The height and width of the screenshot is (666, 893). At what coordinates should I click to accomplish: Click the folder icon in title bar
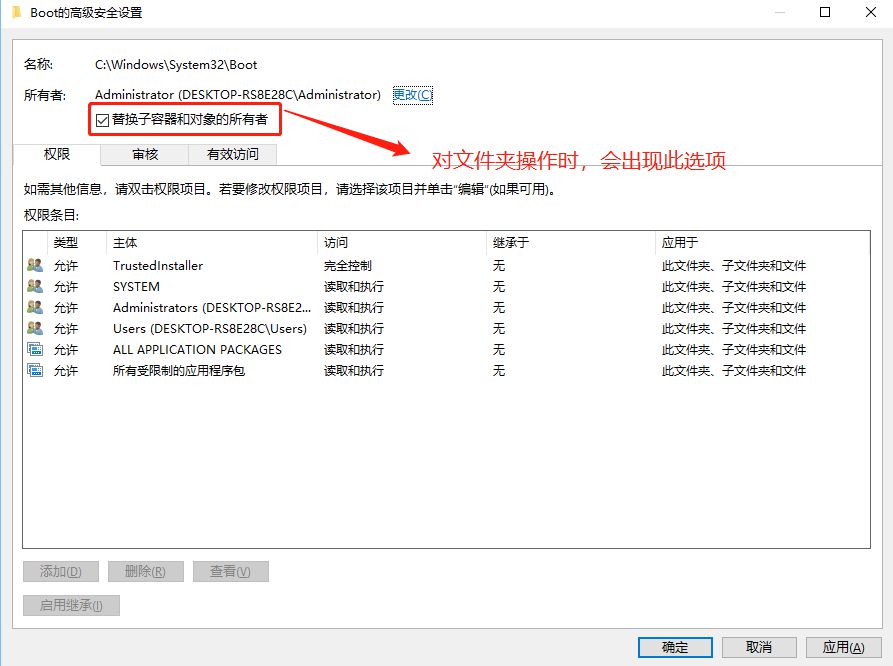(15, 12)
